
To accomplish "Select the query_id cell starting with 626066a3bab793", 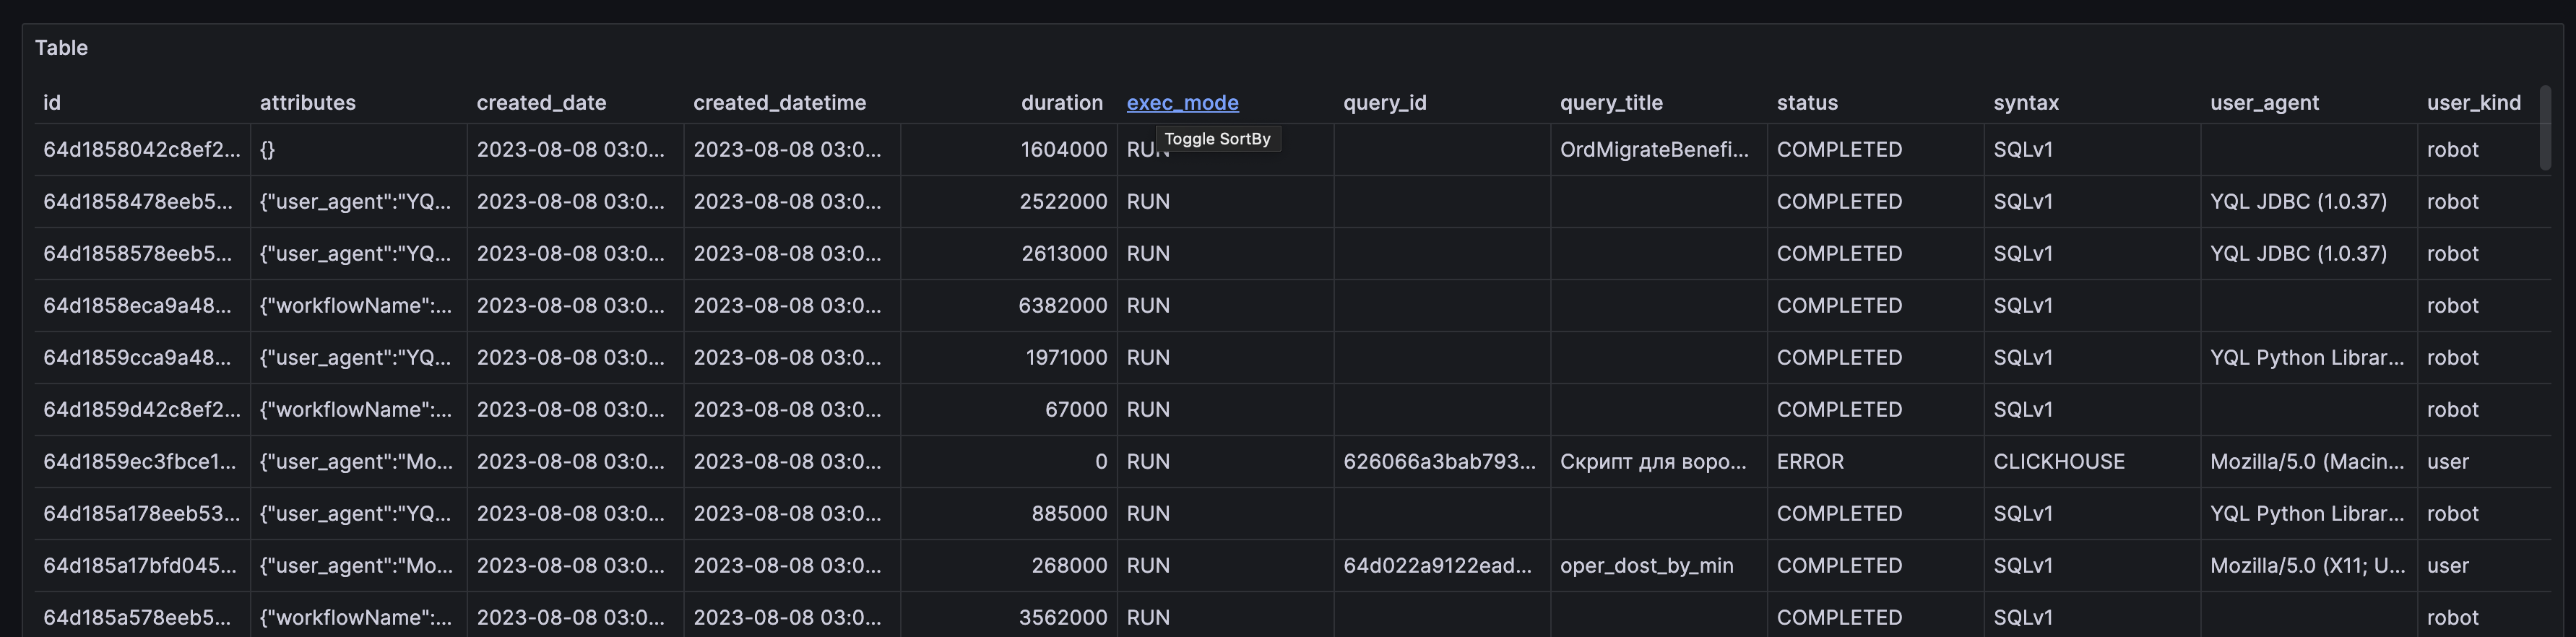I will pyautogui.click(x=1438, y=462).
